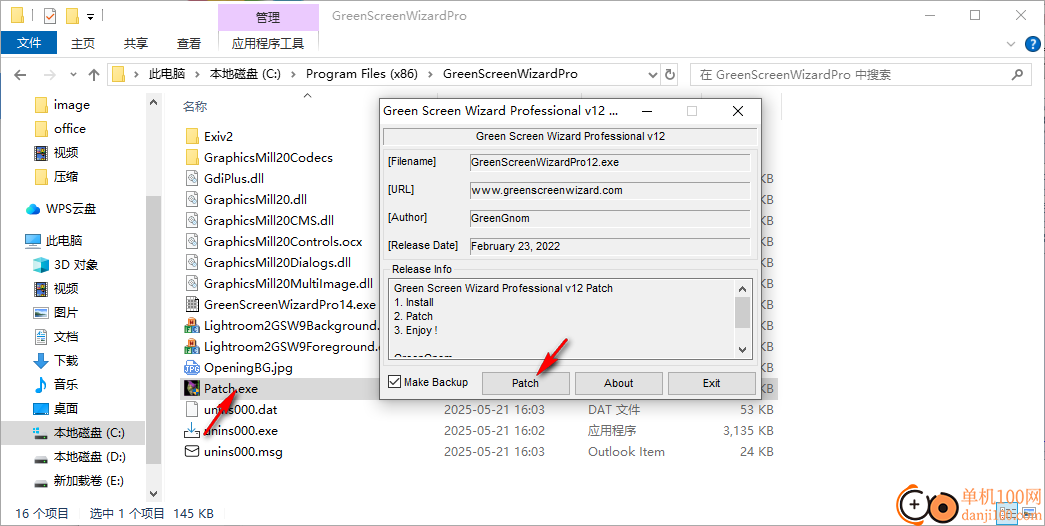
Task: Open the 文件 menu tab
Action: tap(29, 43)
